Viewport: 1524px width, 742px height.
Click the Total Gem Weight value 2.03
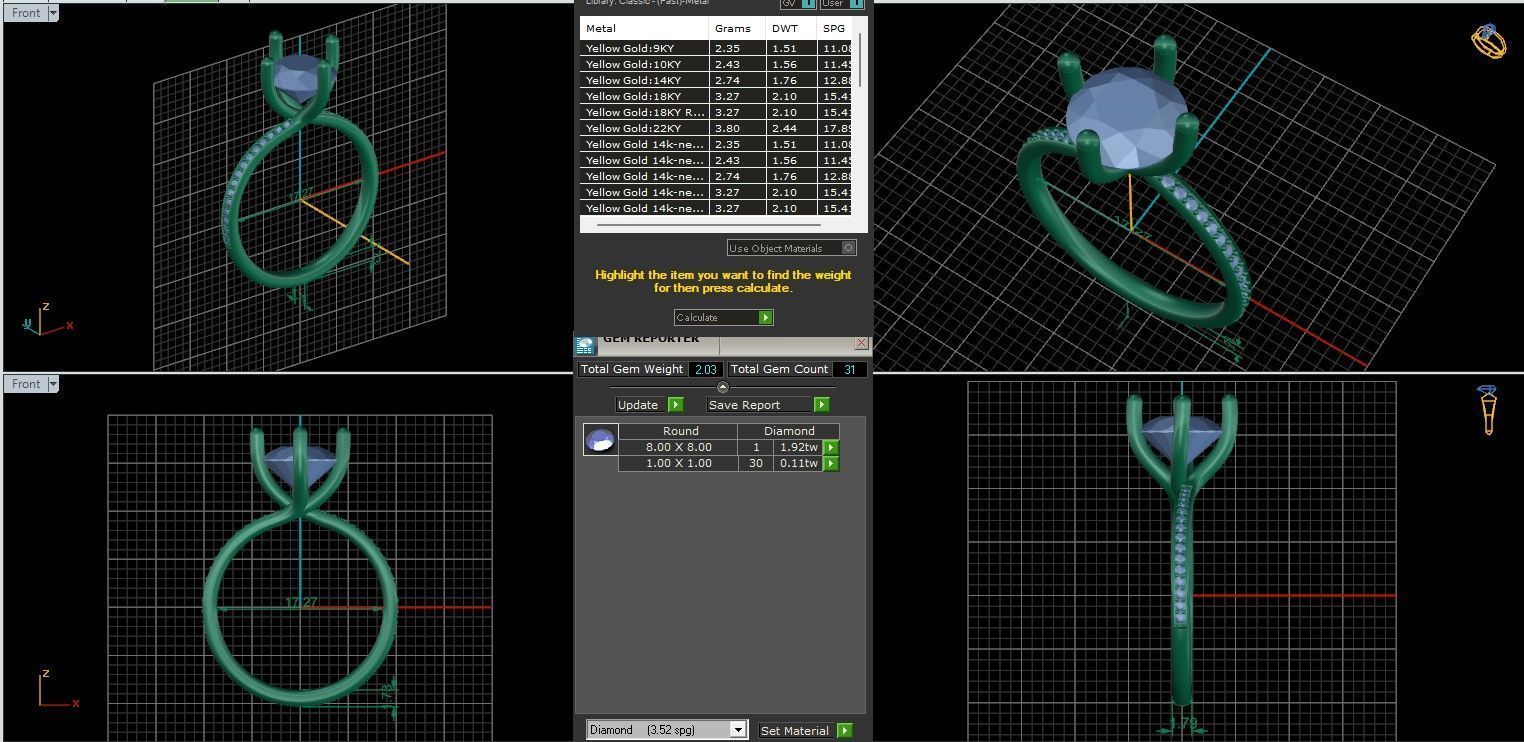(705, 369)
